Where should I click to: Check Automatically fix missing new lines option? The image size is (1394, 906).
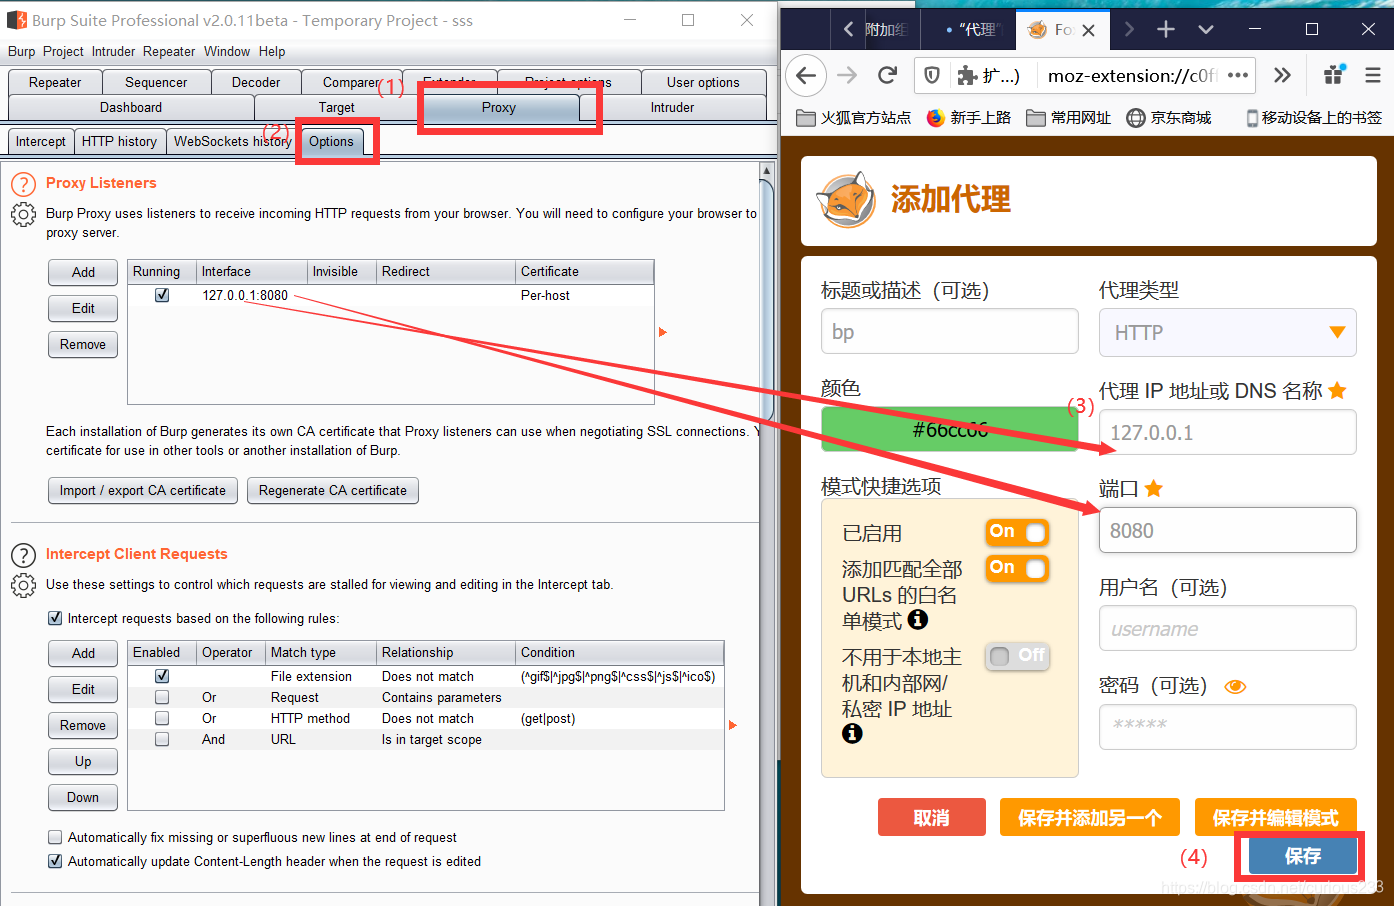point(55,837)
